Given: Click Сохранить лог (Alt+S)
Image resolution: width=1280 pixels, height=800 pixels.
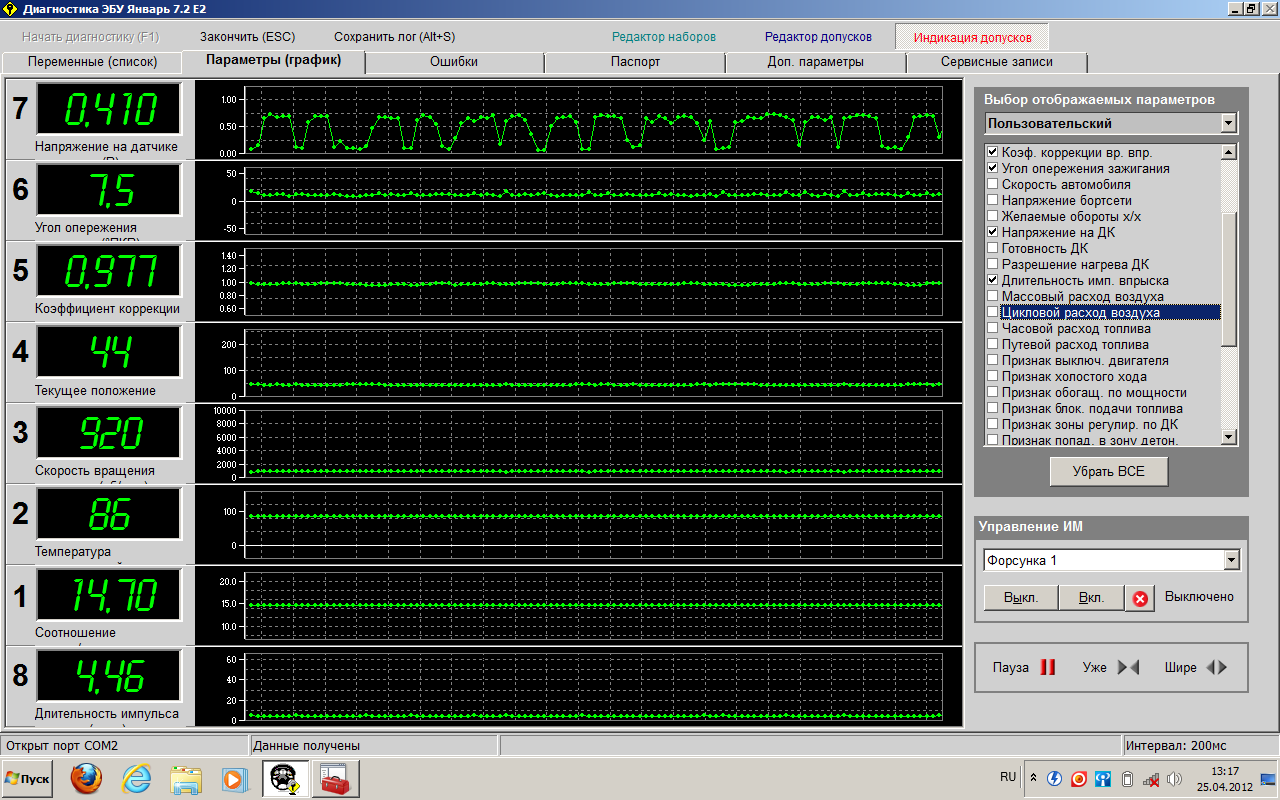Looking at the screenshot, I should [394, 37].
